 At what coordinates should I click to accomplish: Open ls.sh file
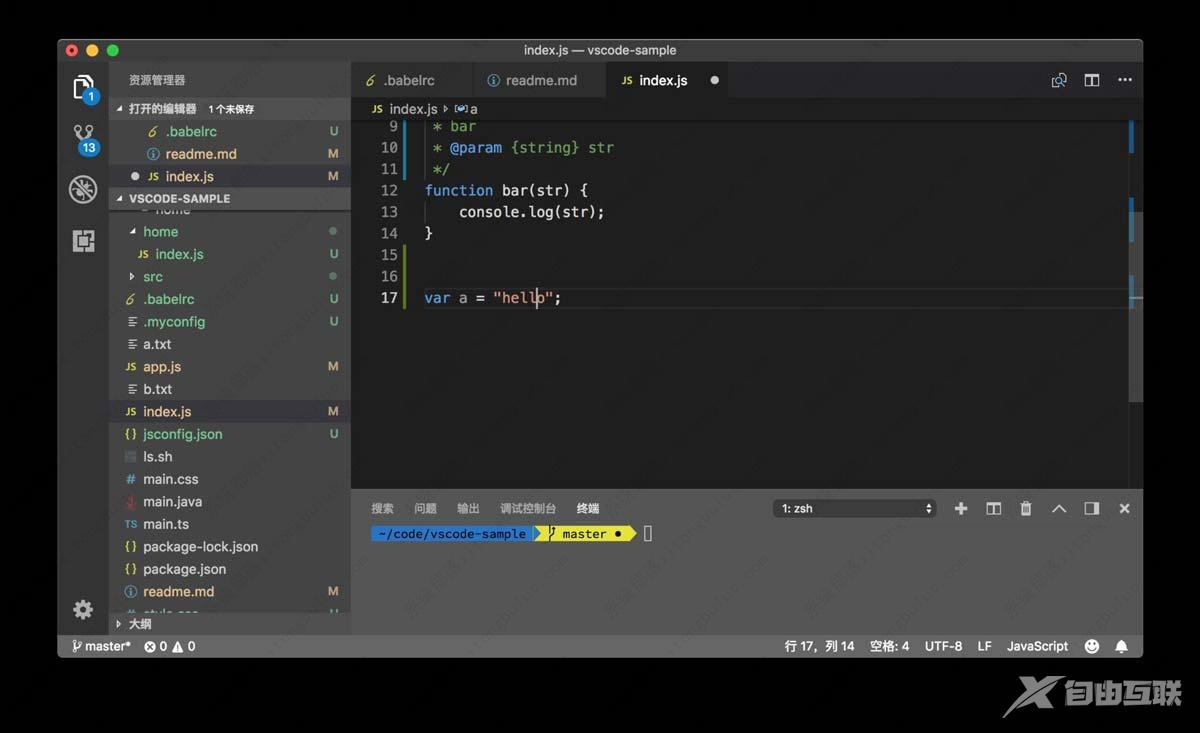[229, 457]
